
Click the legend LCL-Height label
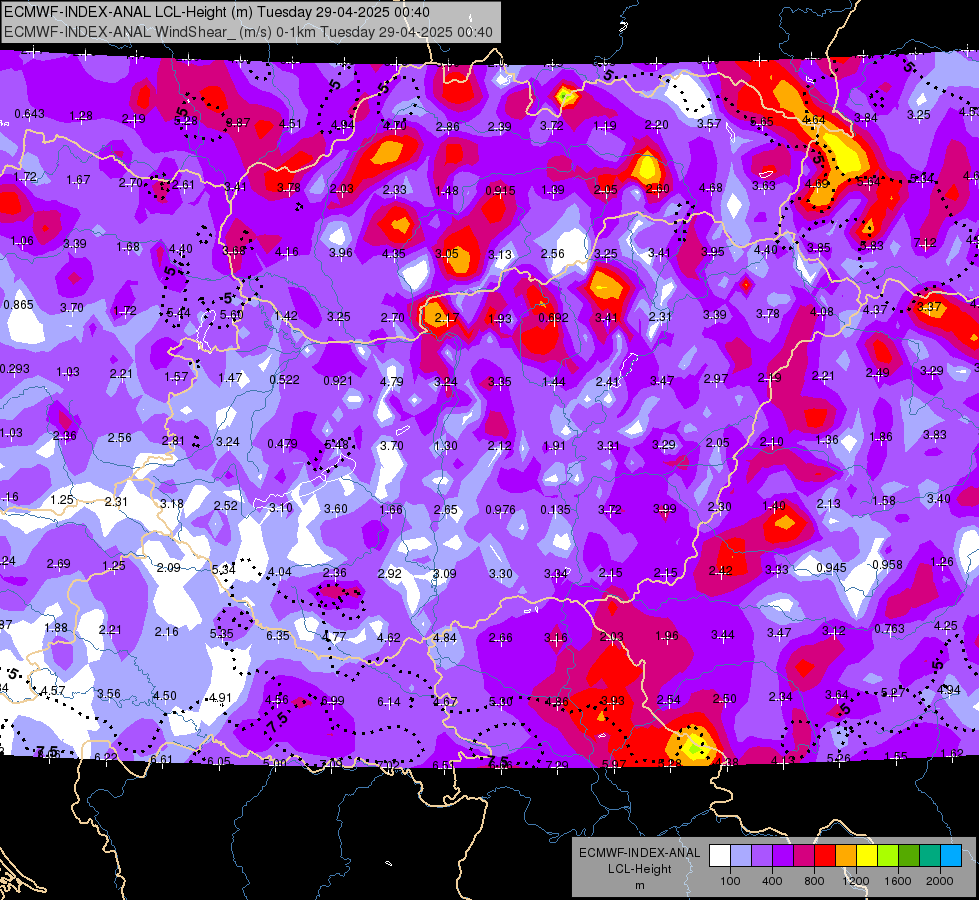click(639, 869)
